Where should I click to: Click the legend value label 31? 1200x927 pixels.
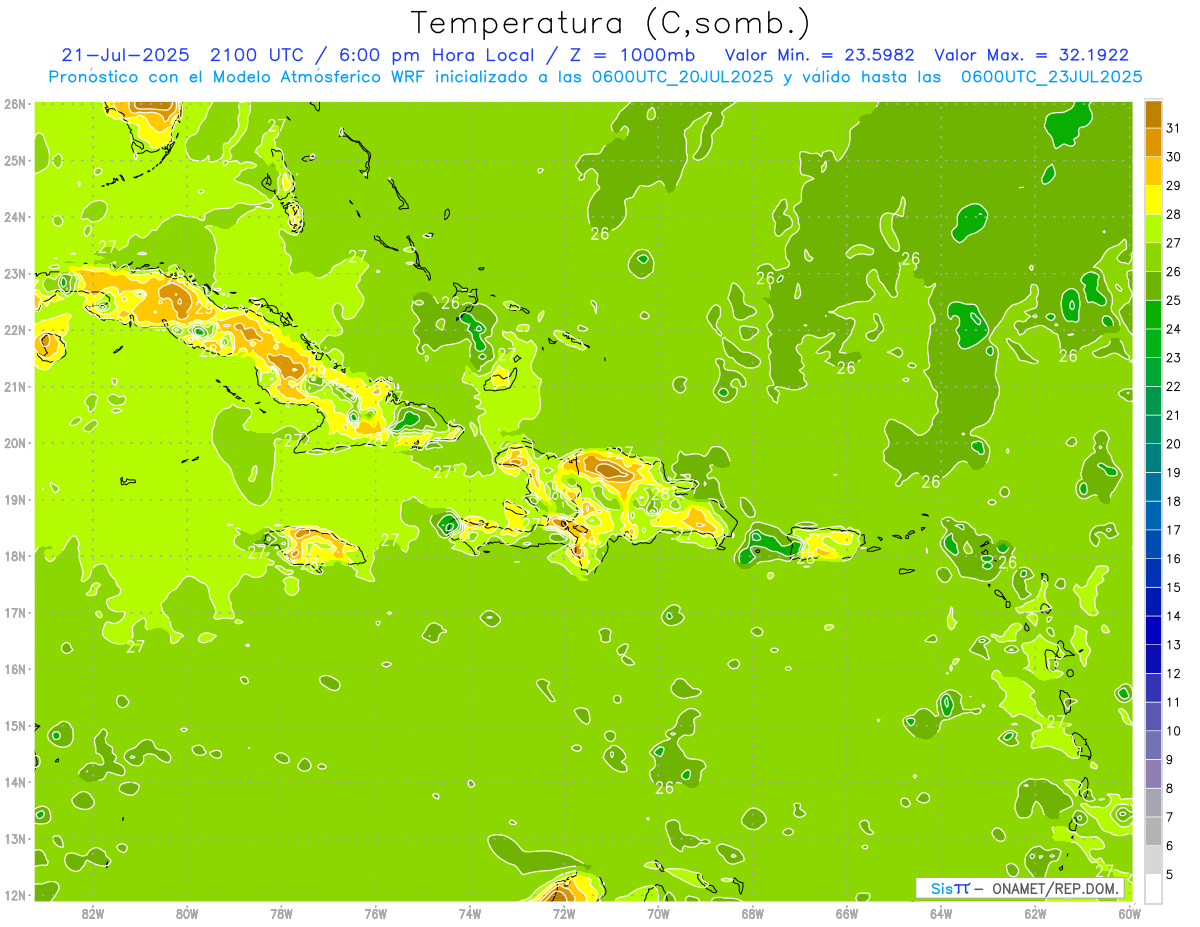(x=1174, y=128)
